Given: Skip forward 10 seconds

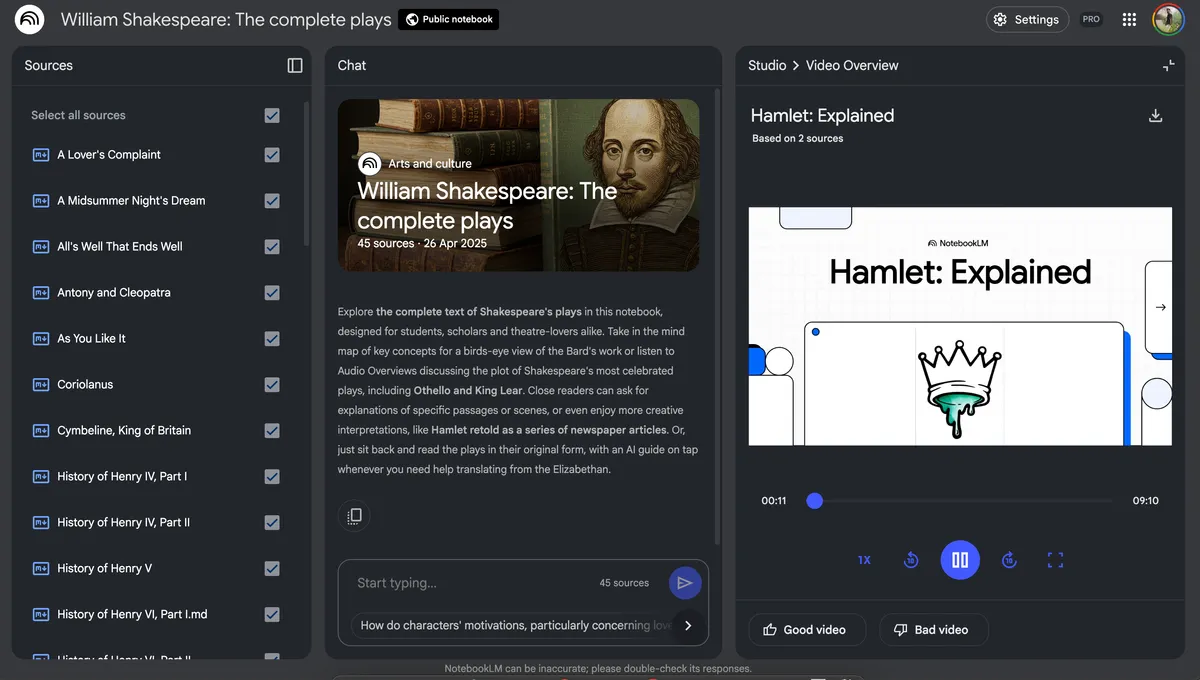Looking at the screenshot, I should coord(1009,560).
